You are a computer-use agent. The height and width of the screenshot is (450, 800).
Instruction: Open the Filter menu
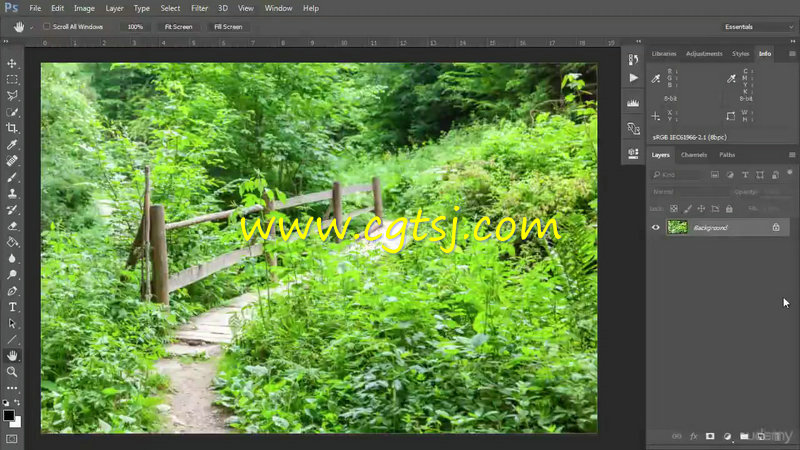pos(199,8)
